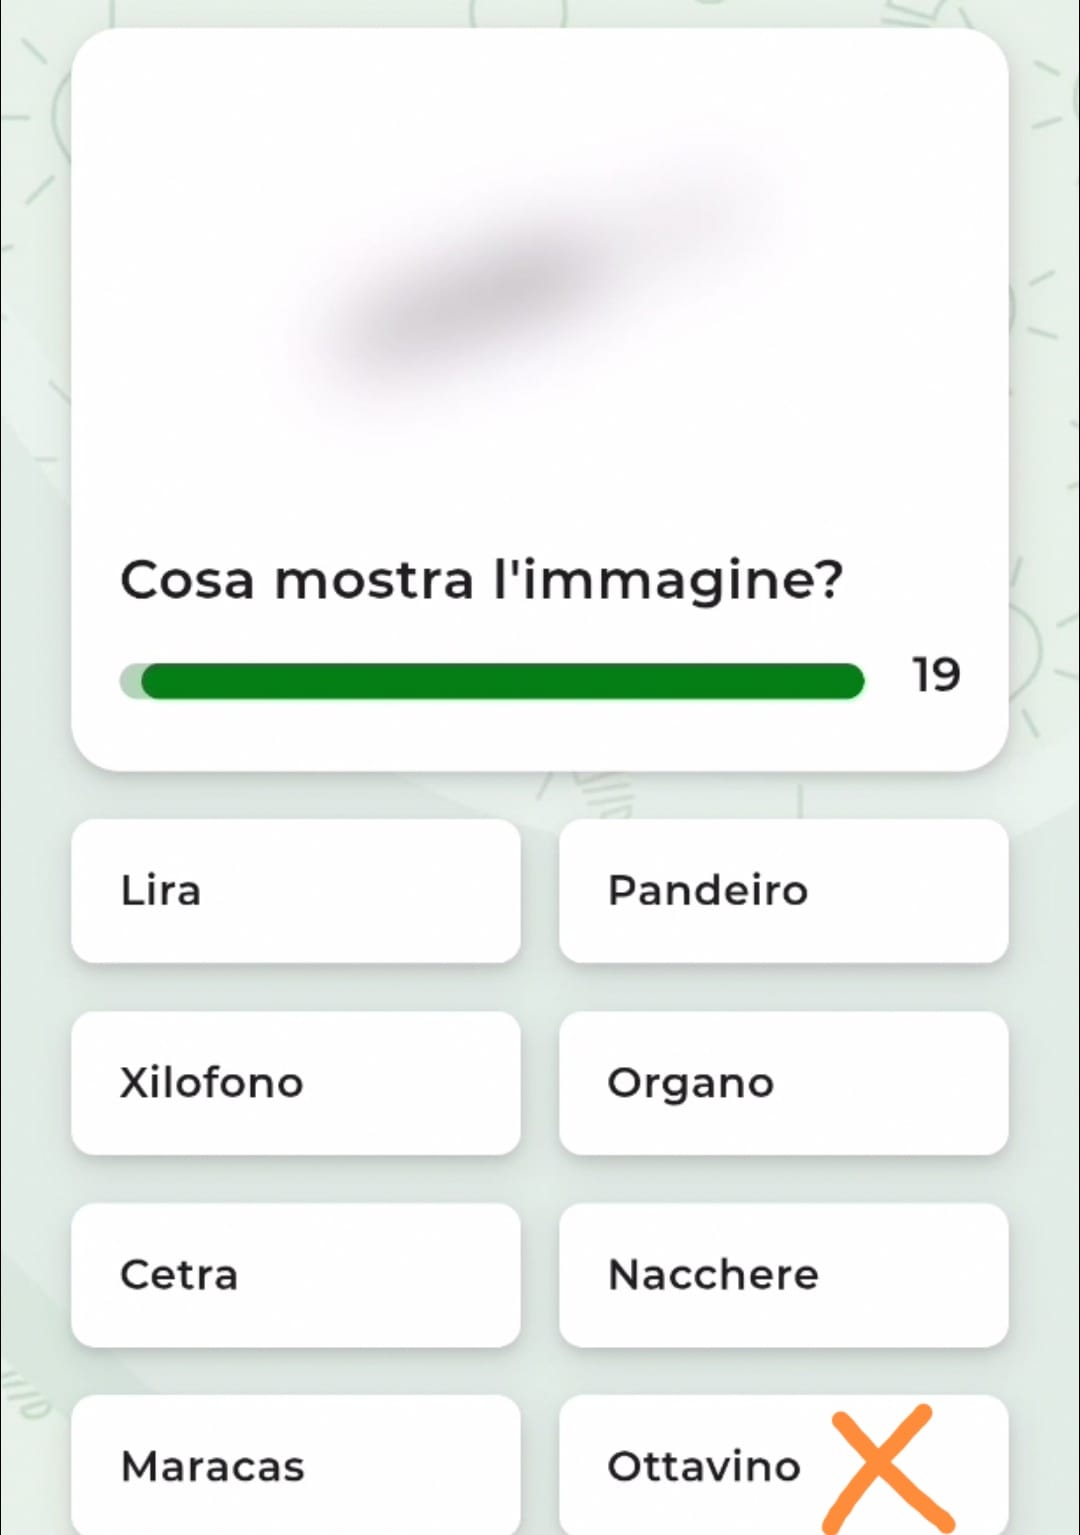The width and height of the screenshot is (1080, 1535).
Task: Click the orange X mark icon
Action: pos(886,1468)
